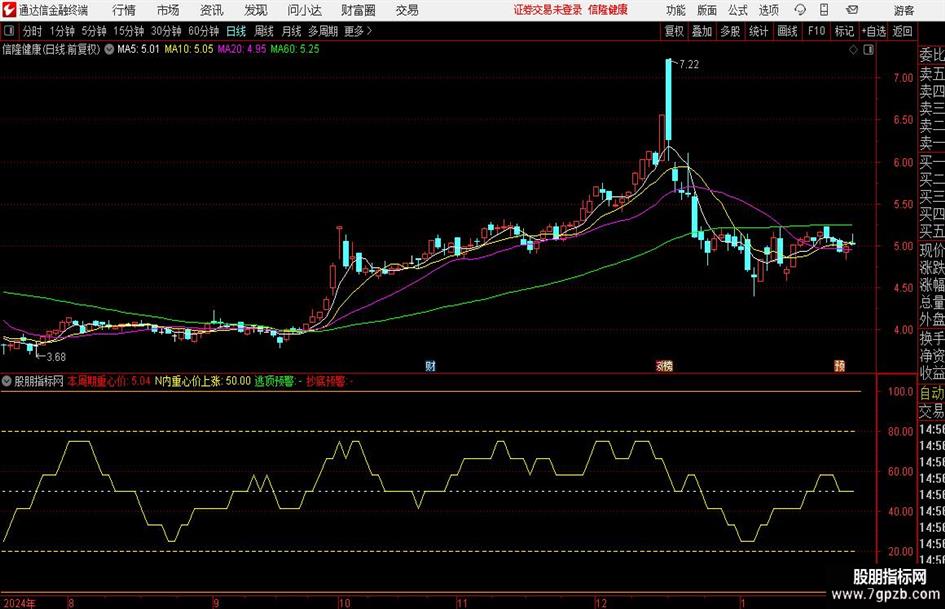Image resolution: width=945 pixels, height=609 pixels.
Task: Click the diamond icon above the chart
Action: [853, 50]
